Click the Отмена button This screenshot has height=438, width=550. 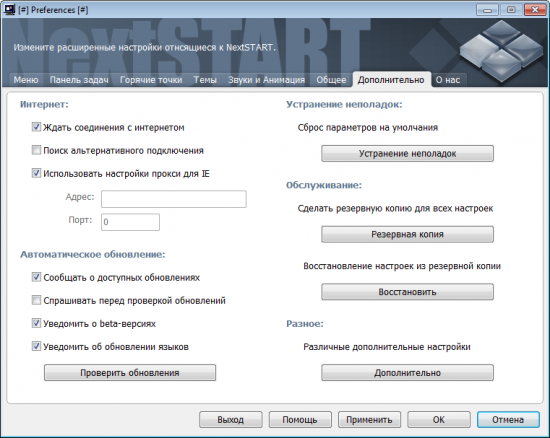508,420
